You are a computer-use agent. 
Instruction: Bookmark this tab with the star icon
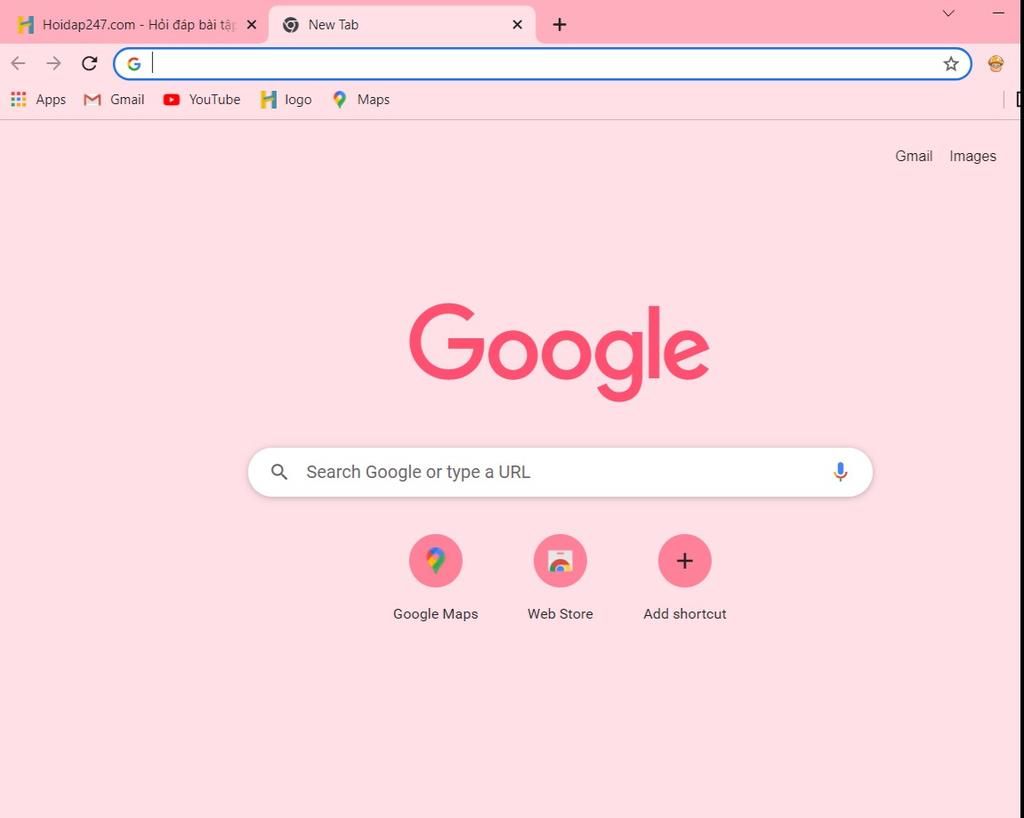tap(951, 63)
